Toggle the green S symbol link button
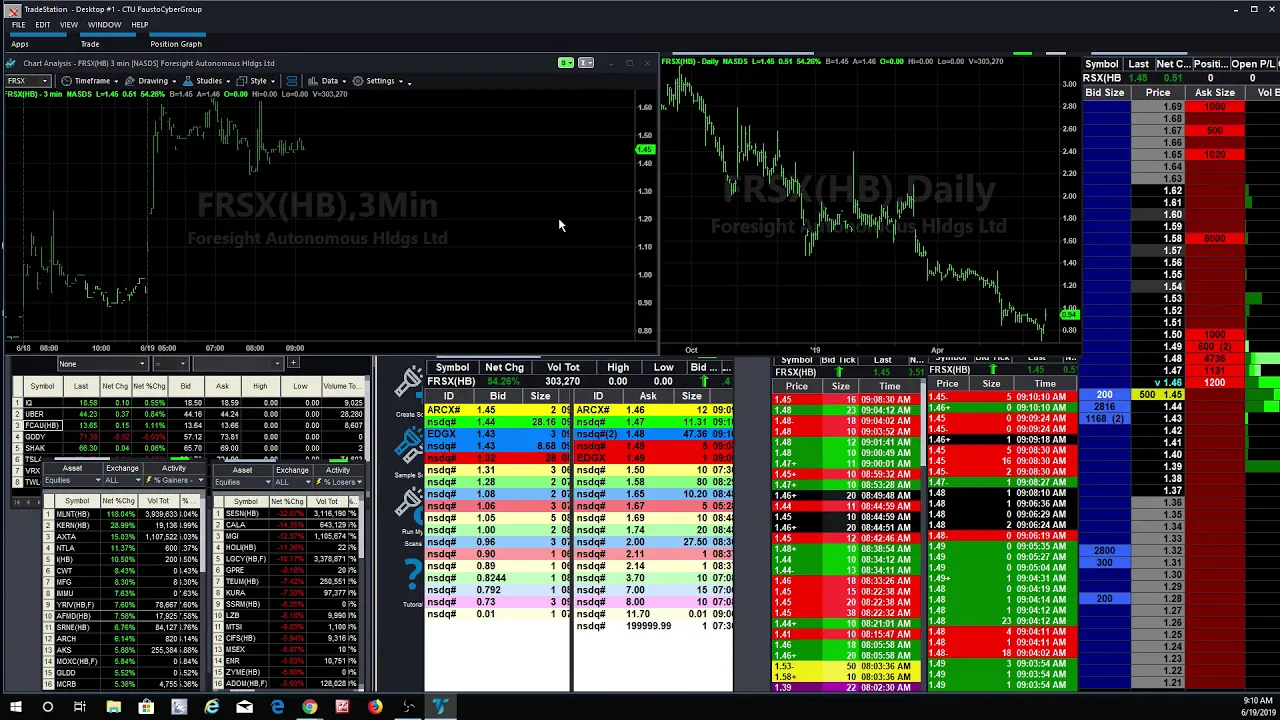Viewport: 1280px width, 720px height. pos(566,63)
